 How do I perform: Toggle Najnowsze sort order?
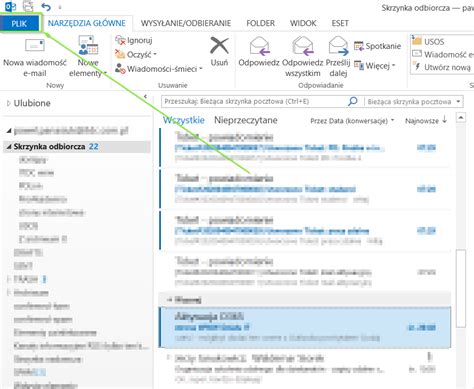click(426, 120)
